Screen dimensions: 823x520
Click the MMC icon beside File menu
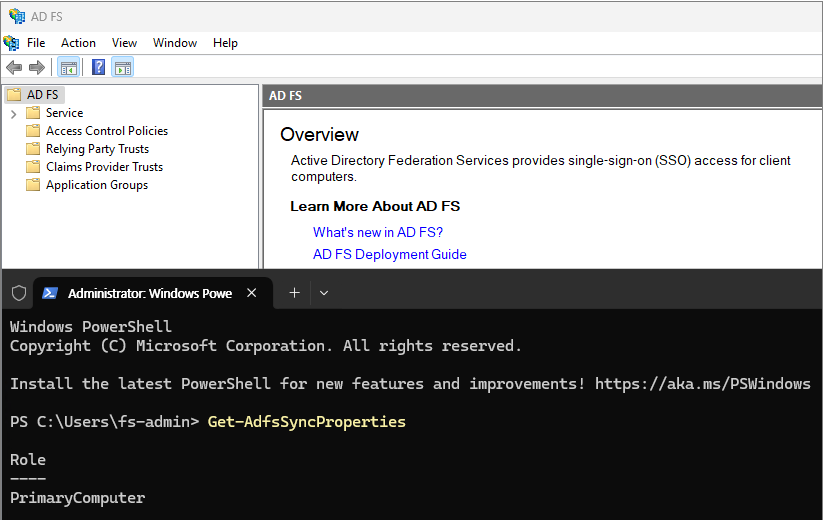11,43
